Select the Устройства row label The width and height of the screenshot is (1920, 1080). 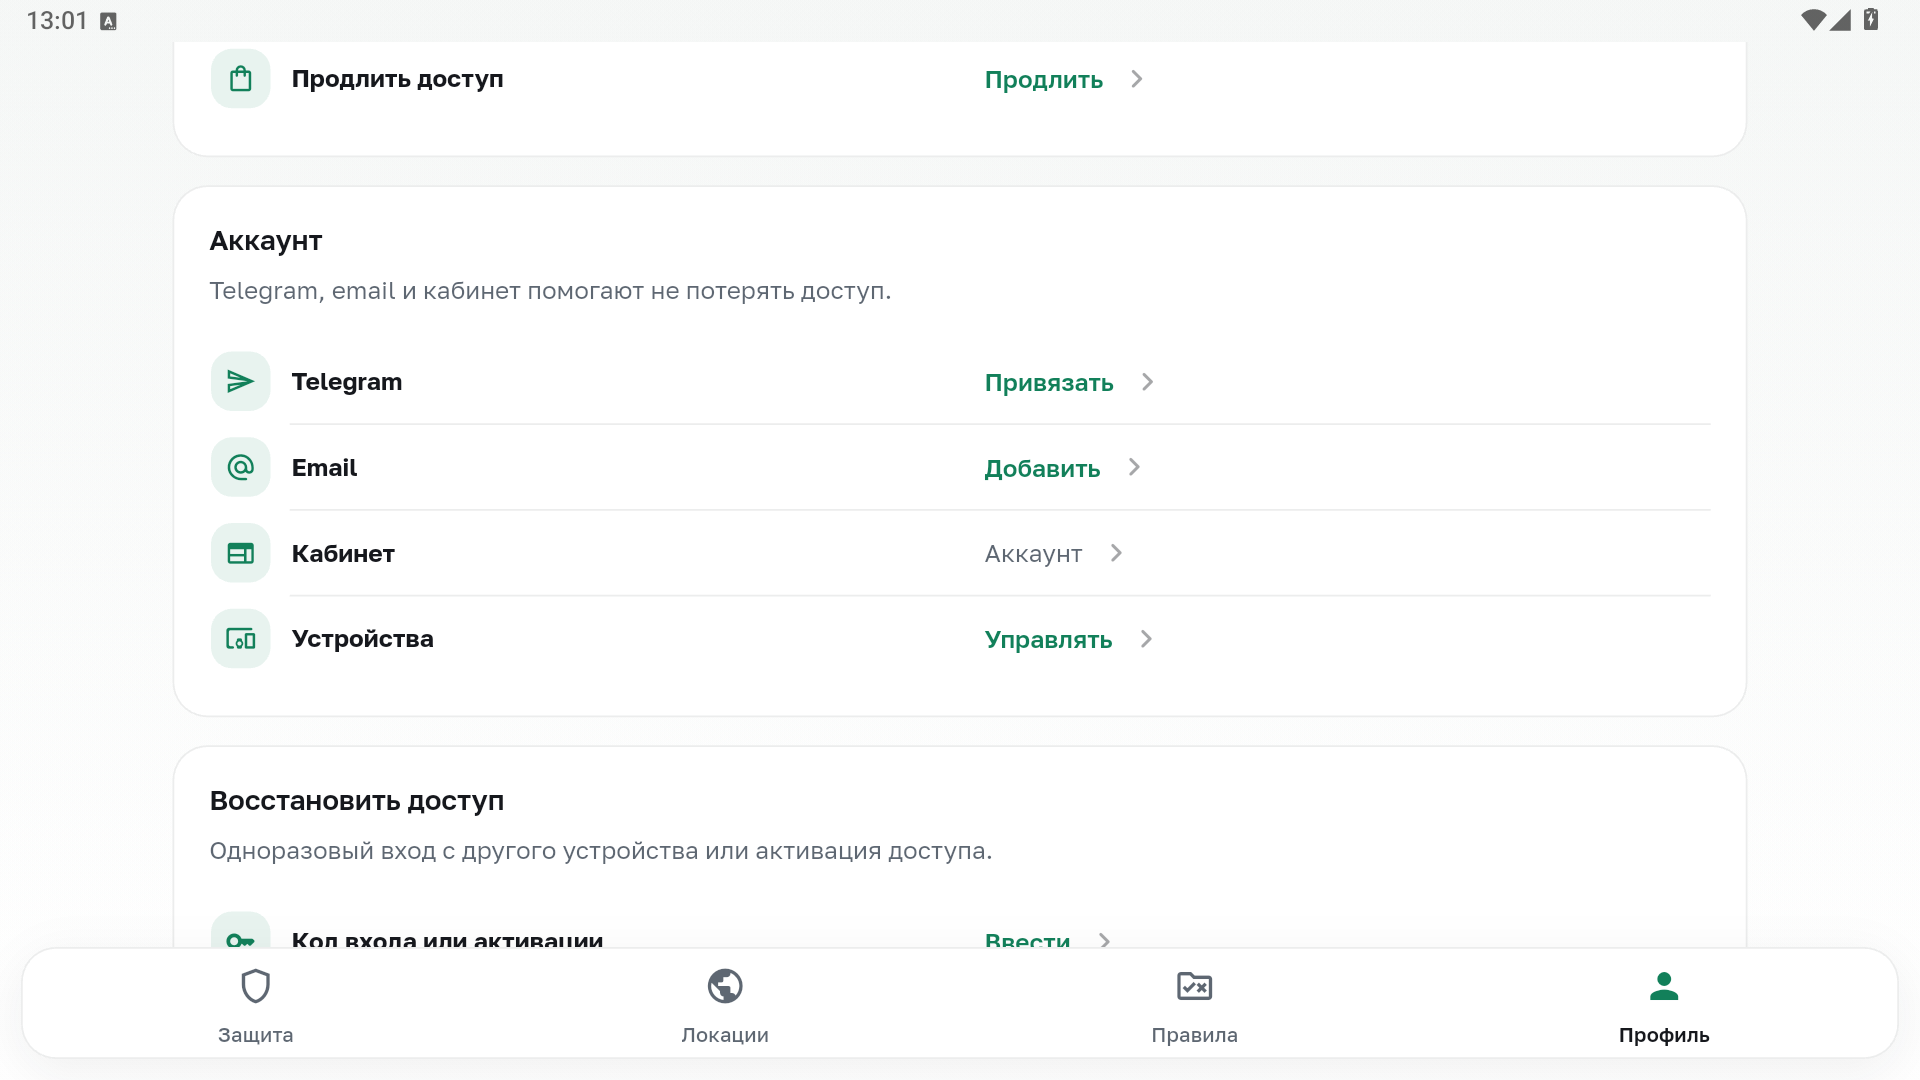pos(362,639)
